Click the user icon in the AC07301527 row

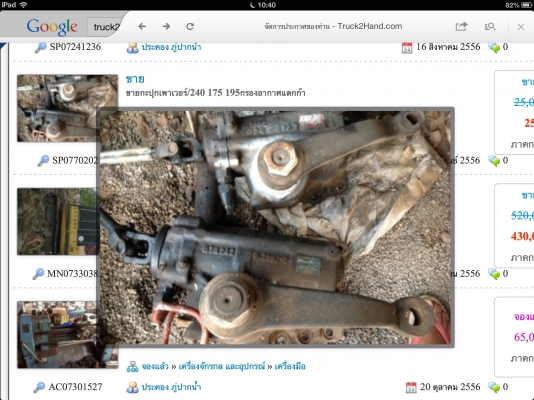(132, 387)
